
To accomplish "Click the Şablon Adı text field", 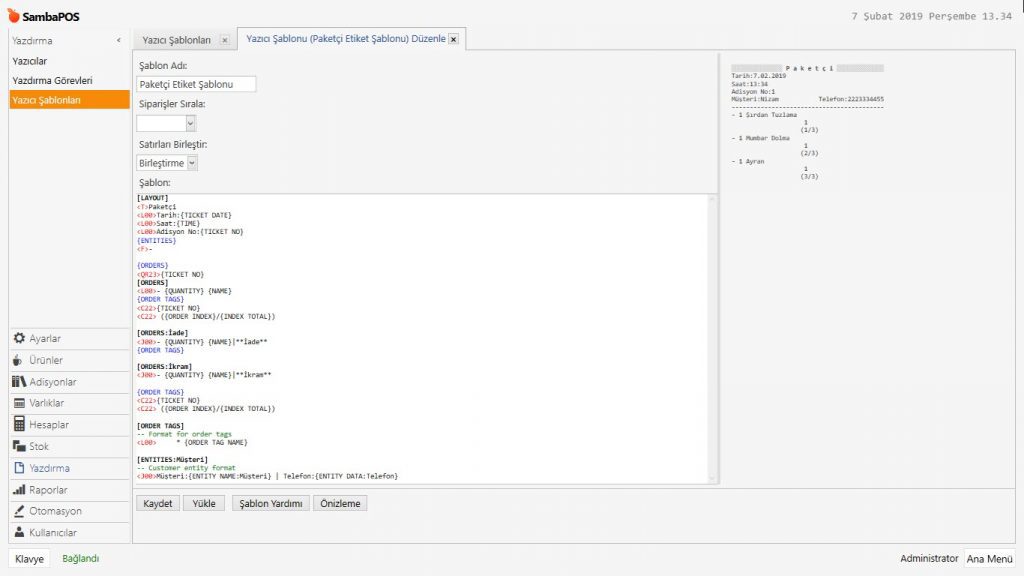I will click(196, 84).
